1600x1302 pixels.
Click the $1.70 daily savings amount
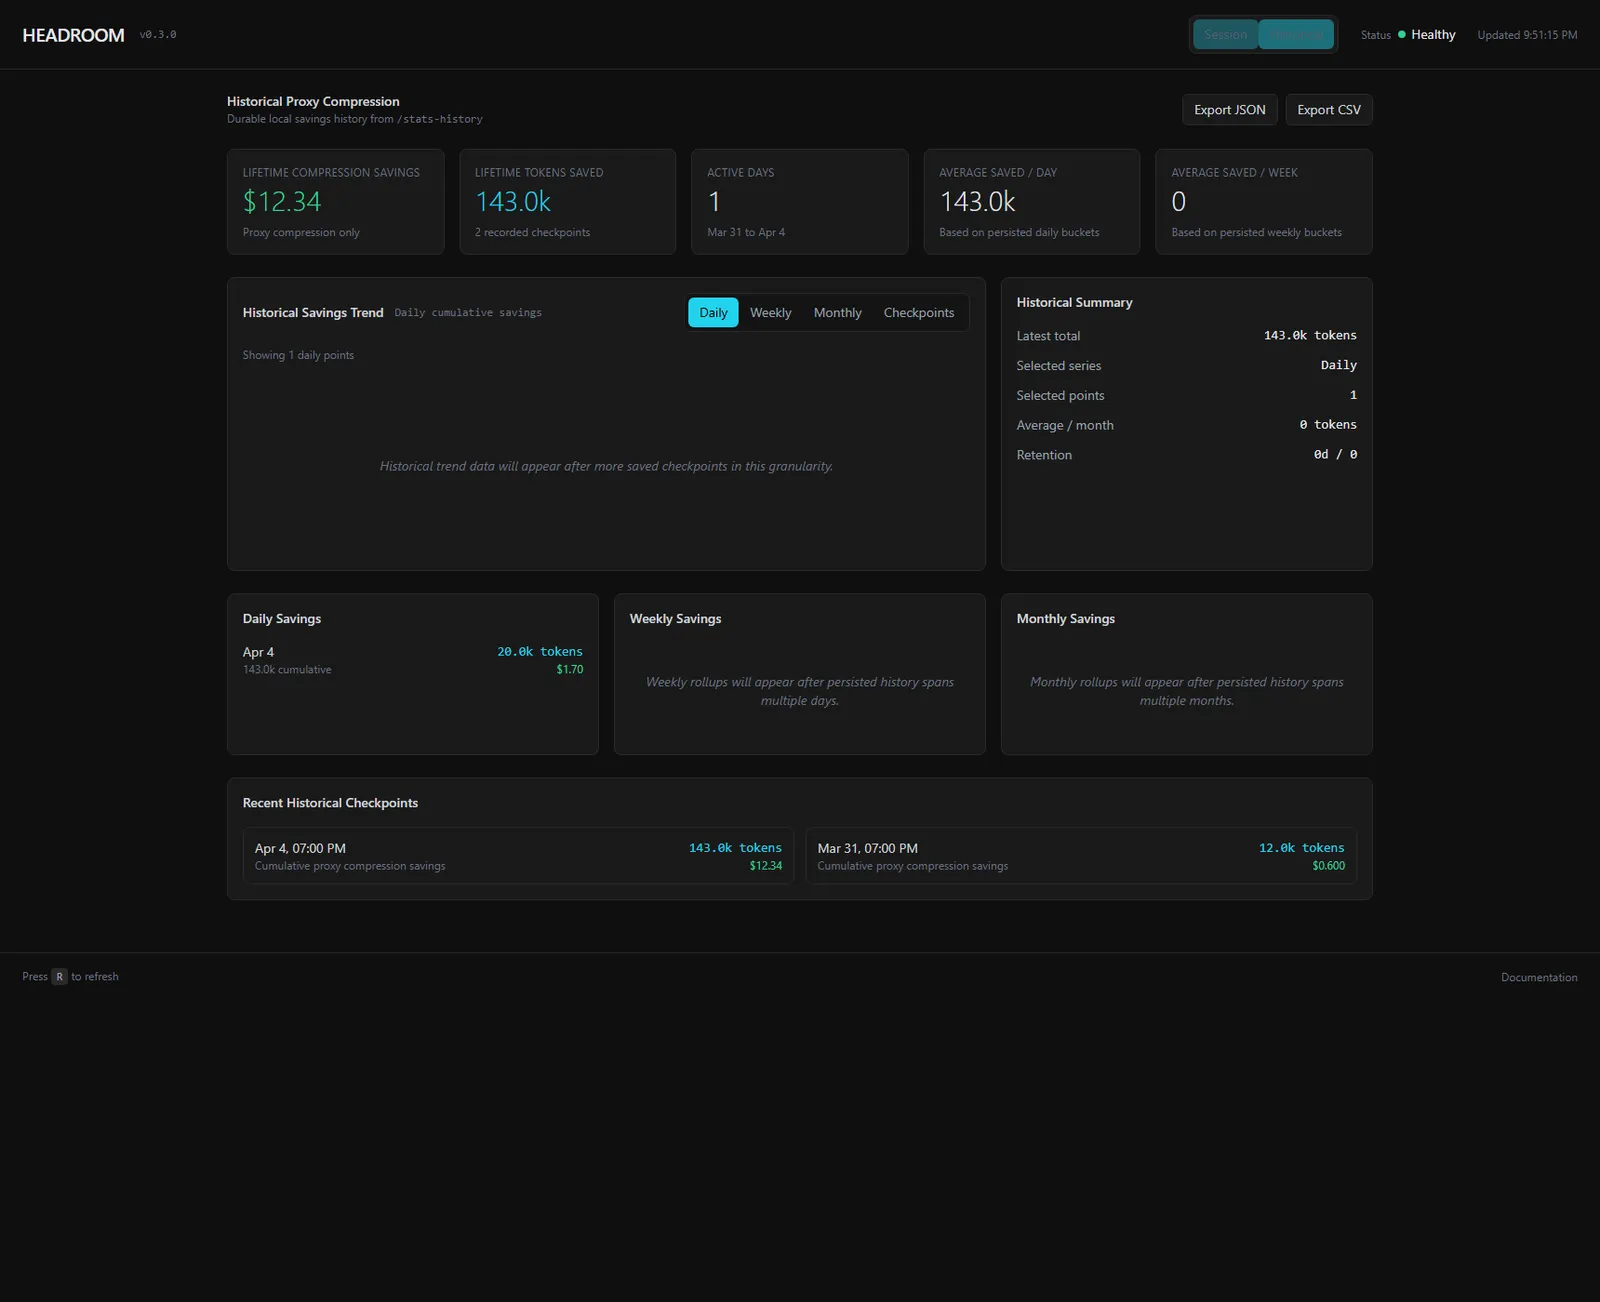click(x=570, y=670)
